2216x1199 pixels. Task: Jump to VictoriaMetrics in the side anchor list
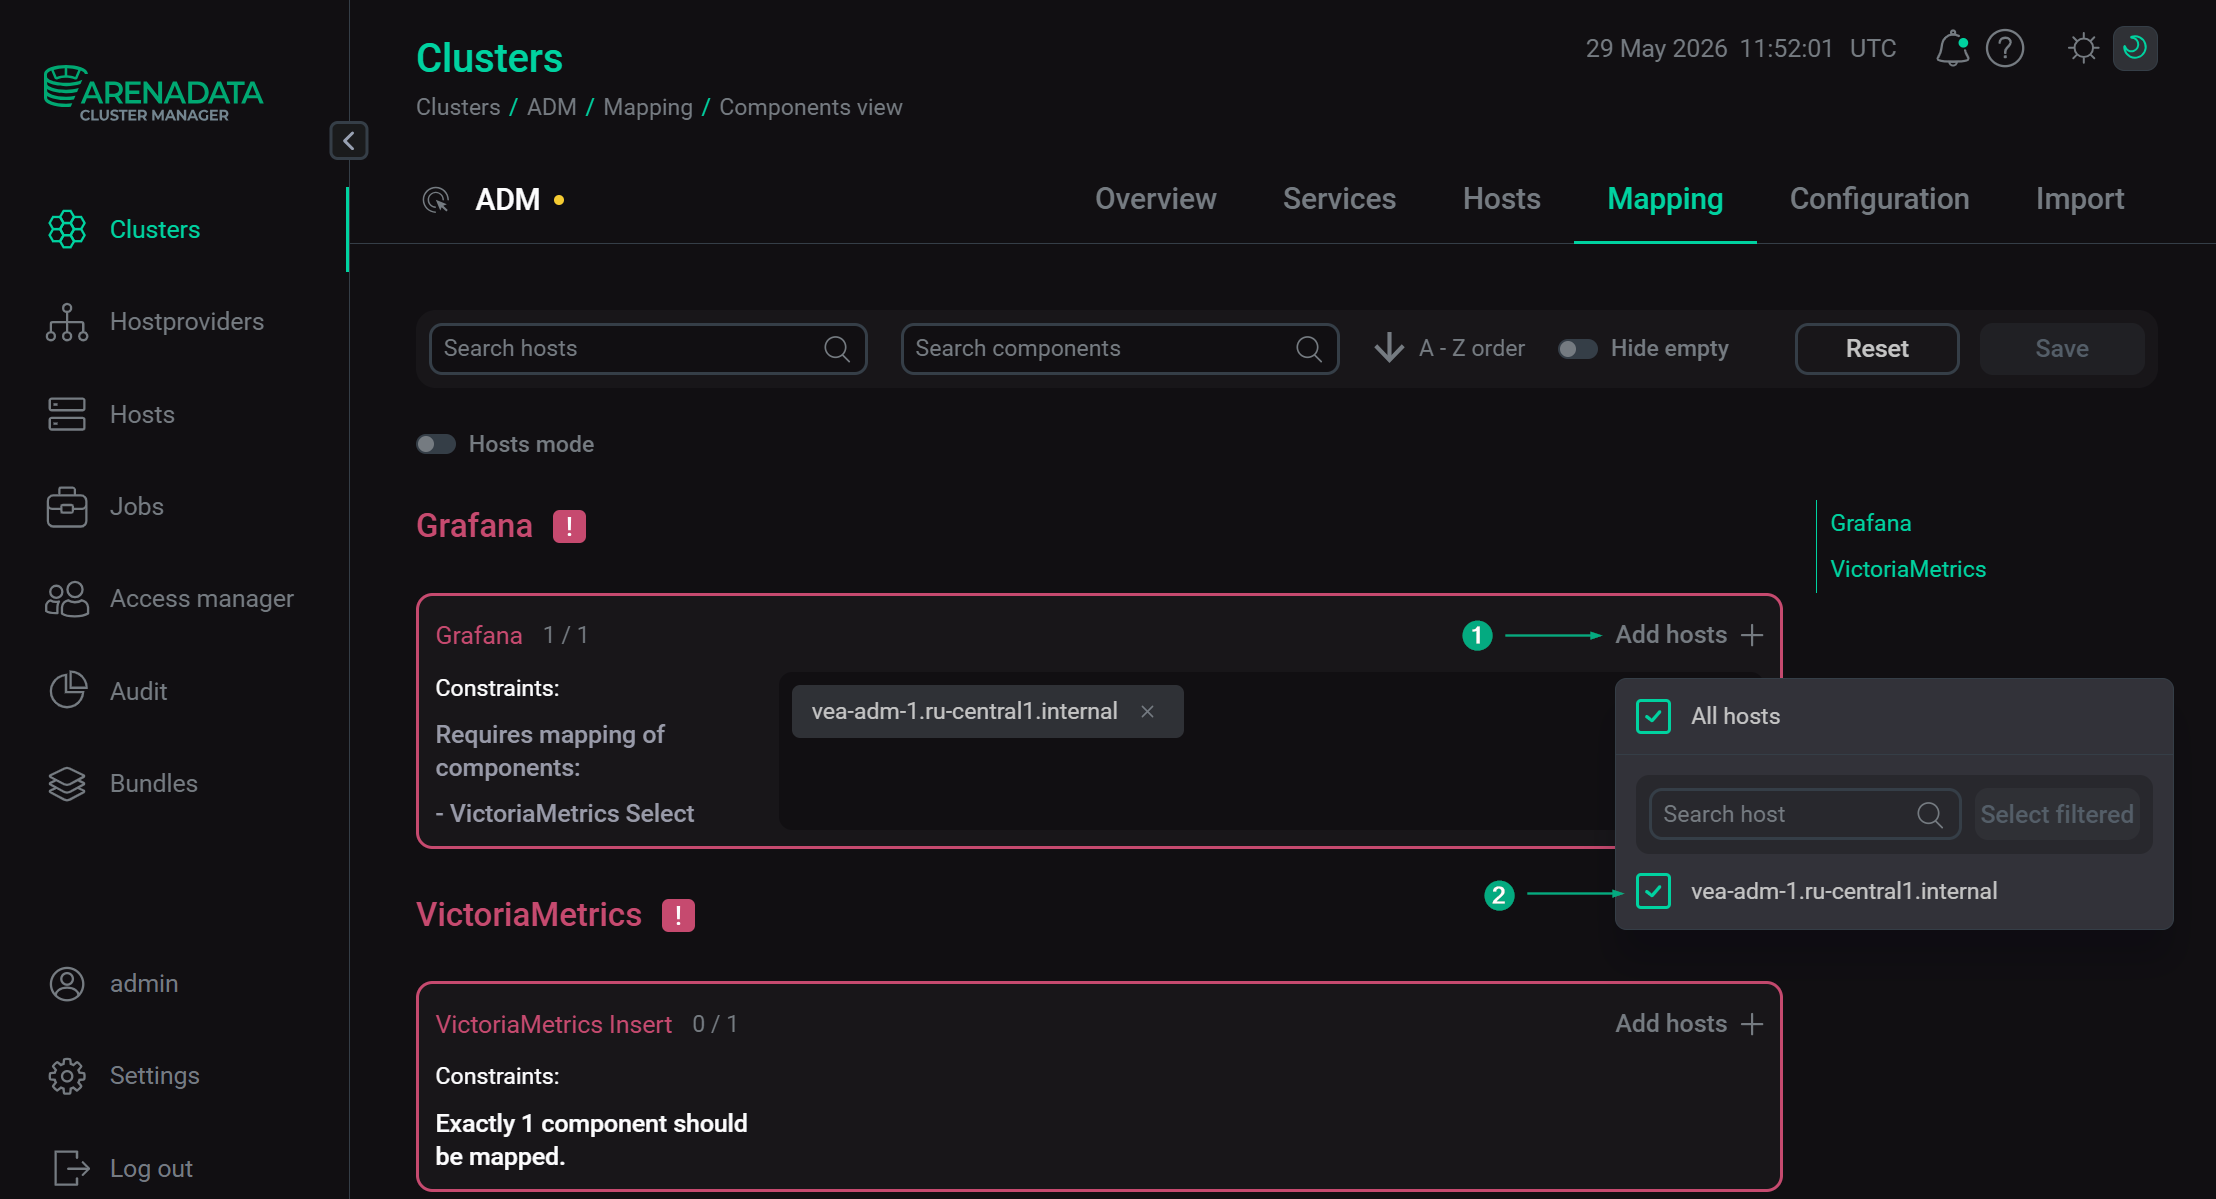coord(1908,569)
